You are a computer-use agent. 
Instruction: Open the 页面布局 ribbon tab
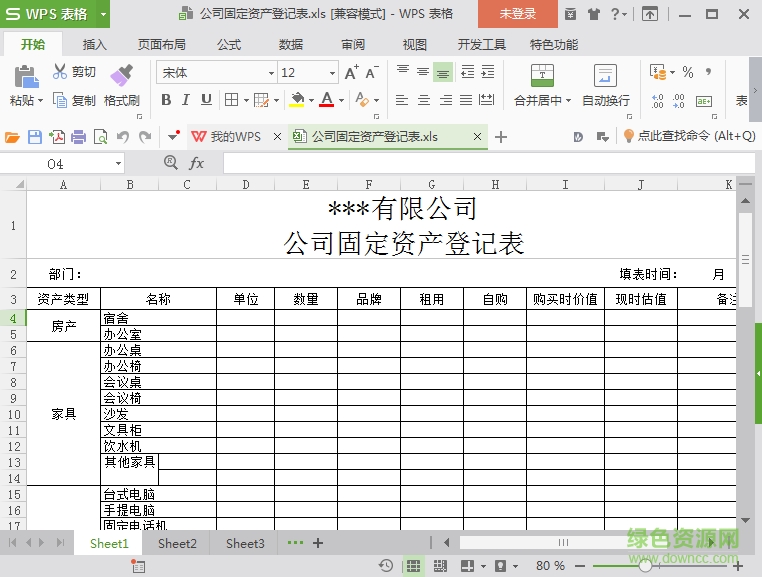(x=162, y=45)
